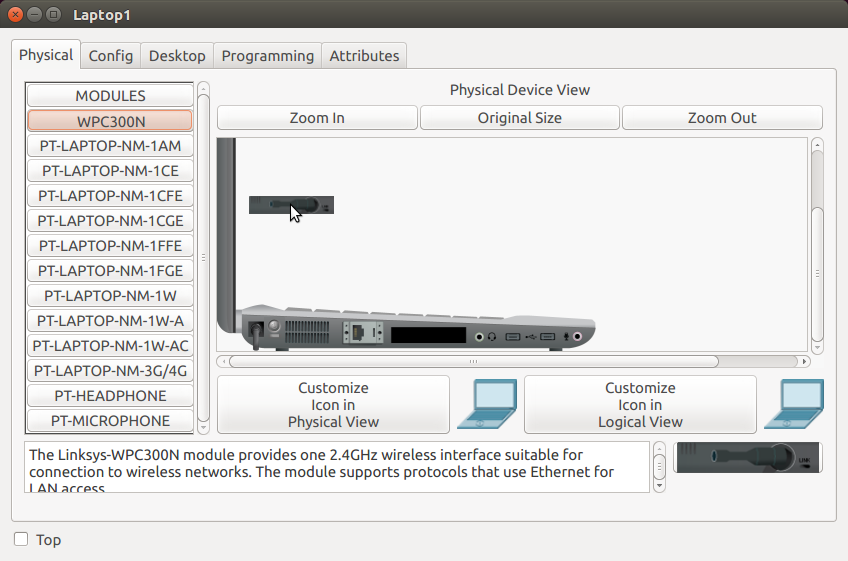Click the laptop icon beside Physical View customize
This screenshot has width=848, height=561.
click(487, 404)
